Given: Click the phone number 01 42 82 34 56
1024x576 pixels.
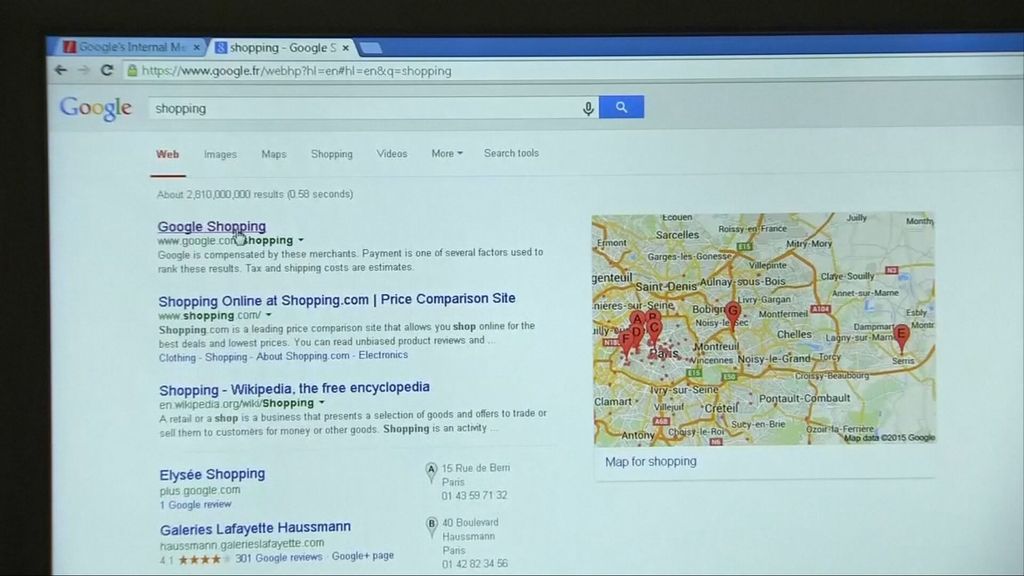Looking at the screenshot, I should point(475,564).
